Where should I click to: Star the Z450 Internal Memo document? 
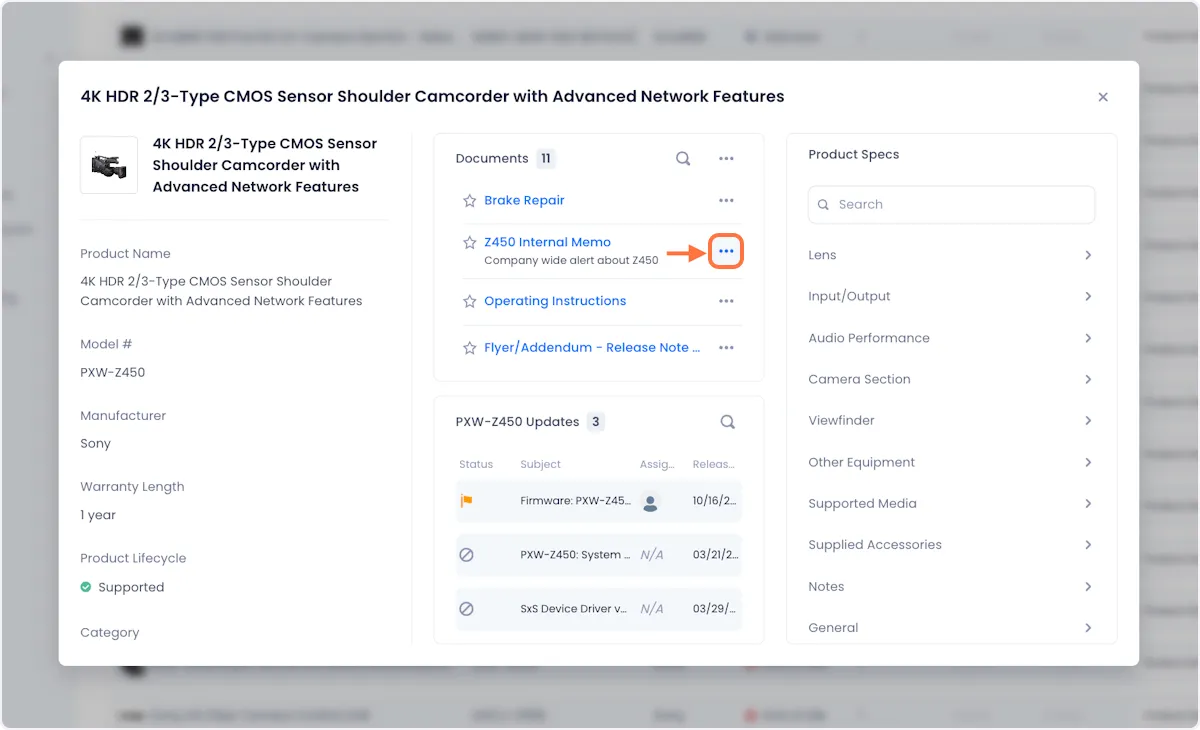coord(469,242)
